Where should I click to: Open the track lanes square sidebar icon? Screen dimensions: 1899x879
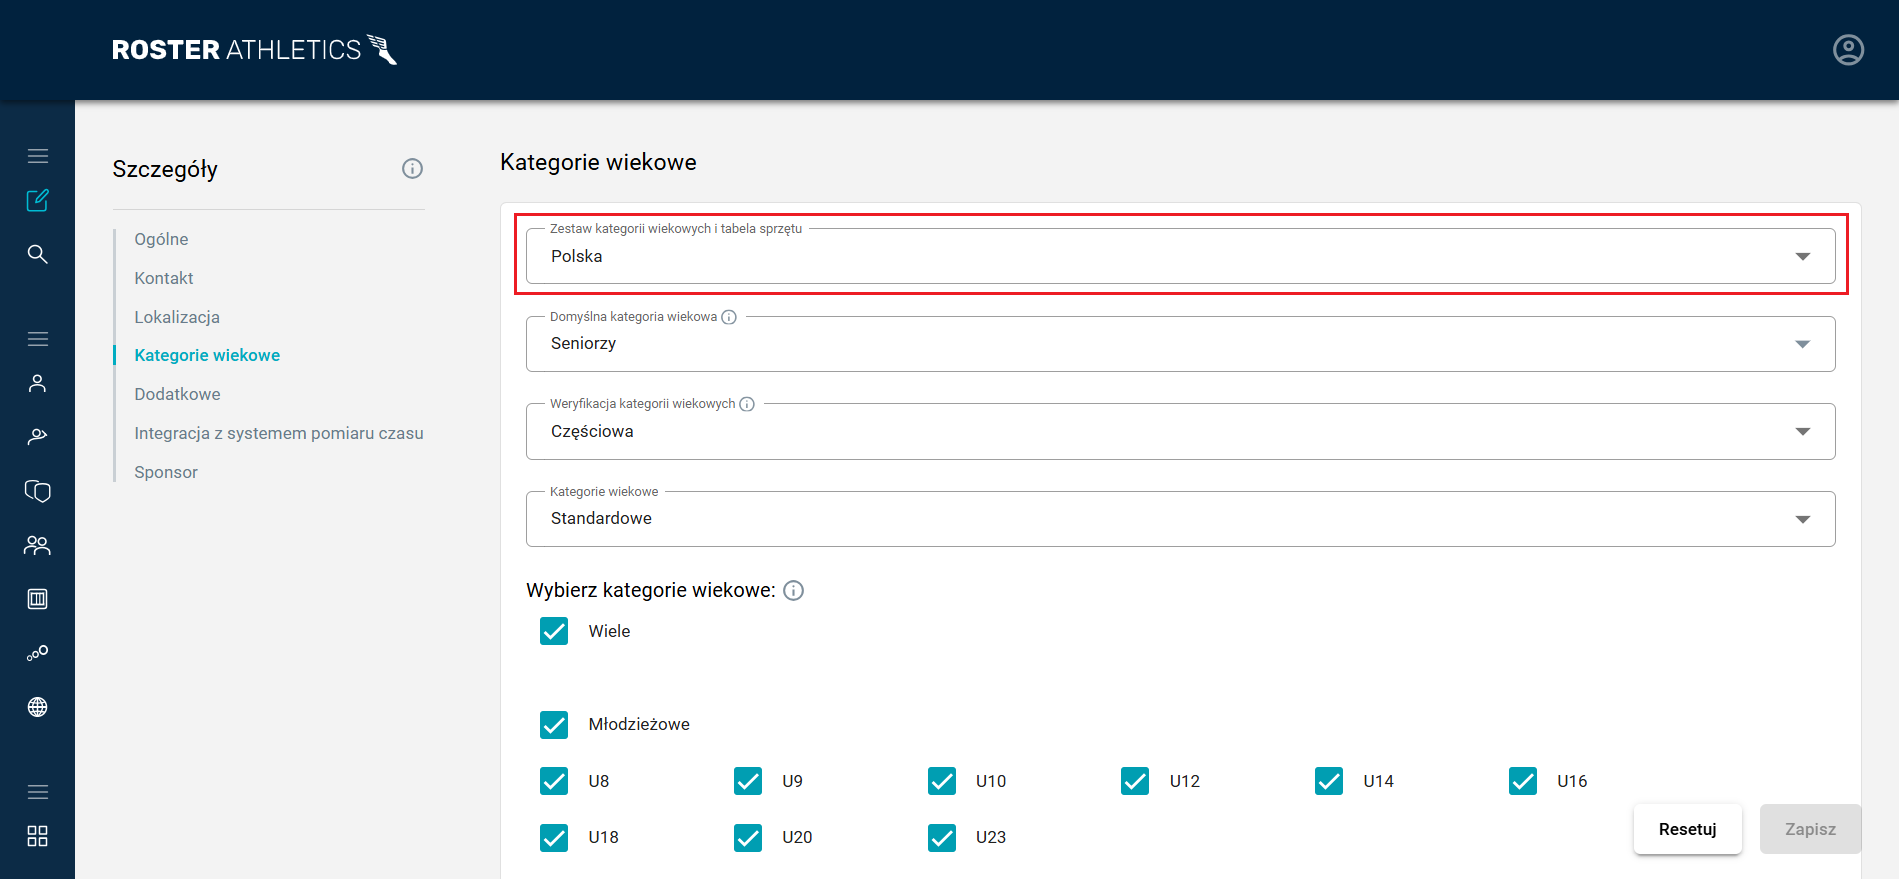[37, 599]
